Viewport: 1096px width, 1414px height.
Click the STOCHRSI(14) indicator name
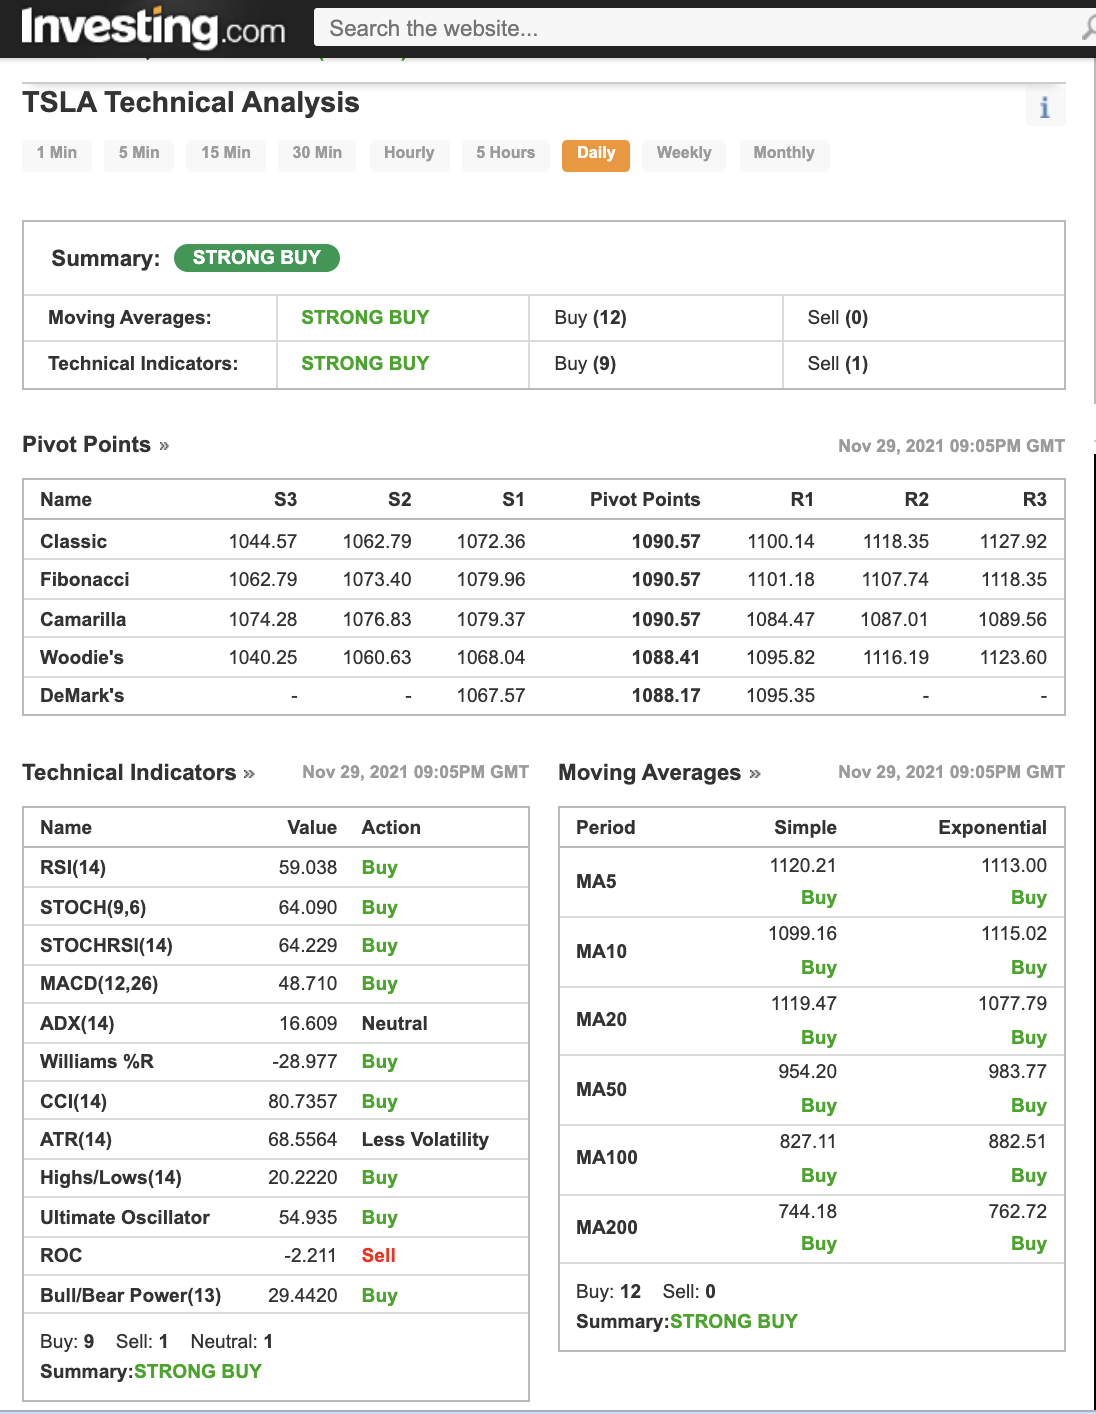(106, 946)
